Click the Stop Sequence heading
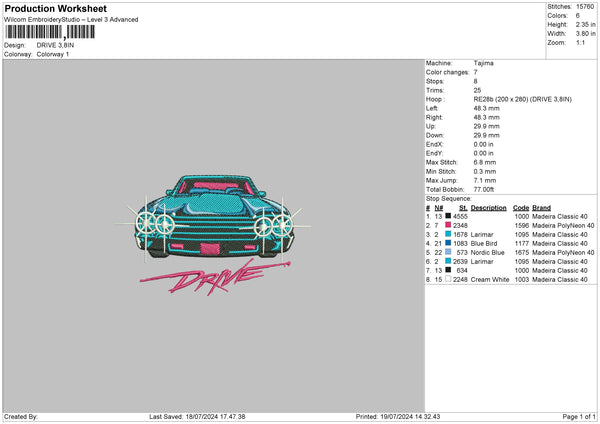Image resolution: width=600 pixels, height=424 pixels. click(448, 199)
